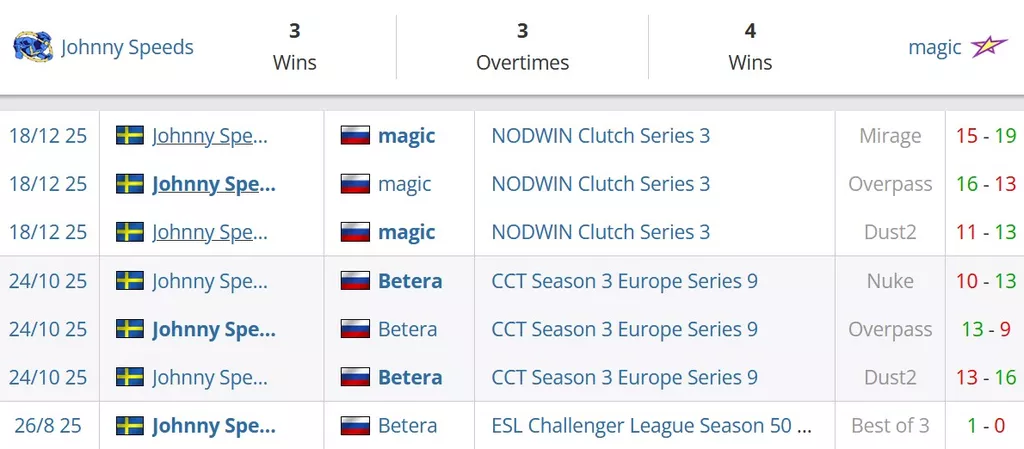
Task: Open the Johnny Speeds team header link
Action: (127, 47)
